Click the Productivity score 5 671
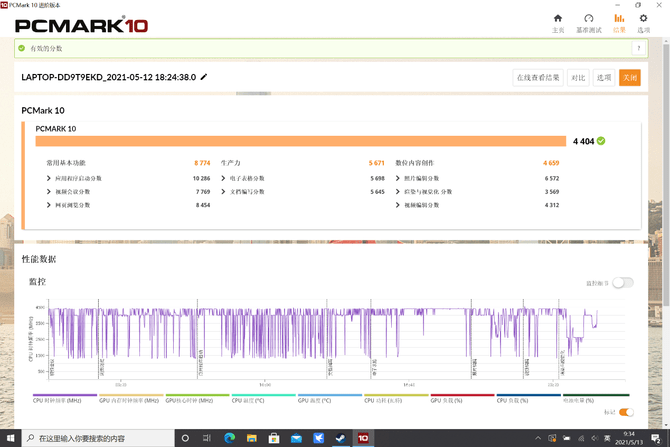This screenshot has width=670, height=447. click(x=376, y=163)
